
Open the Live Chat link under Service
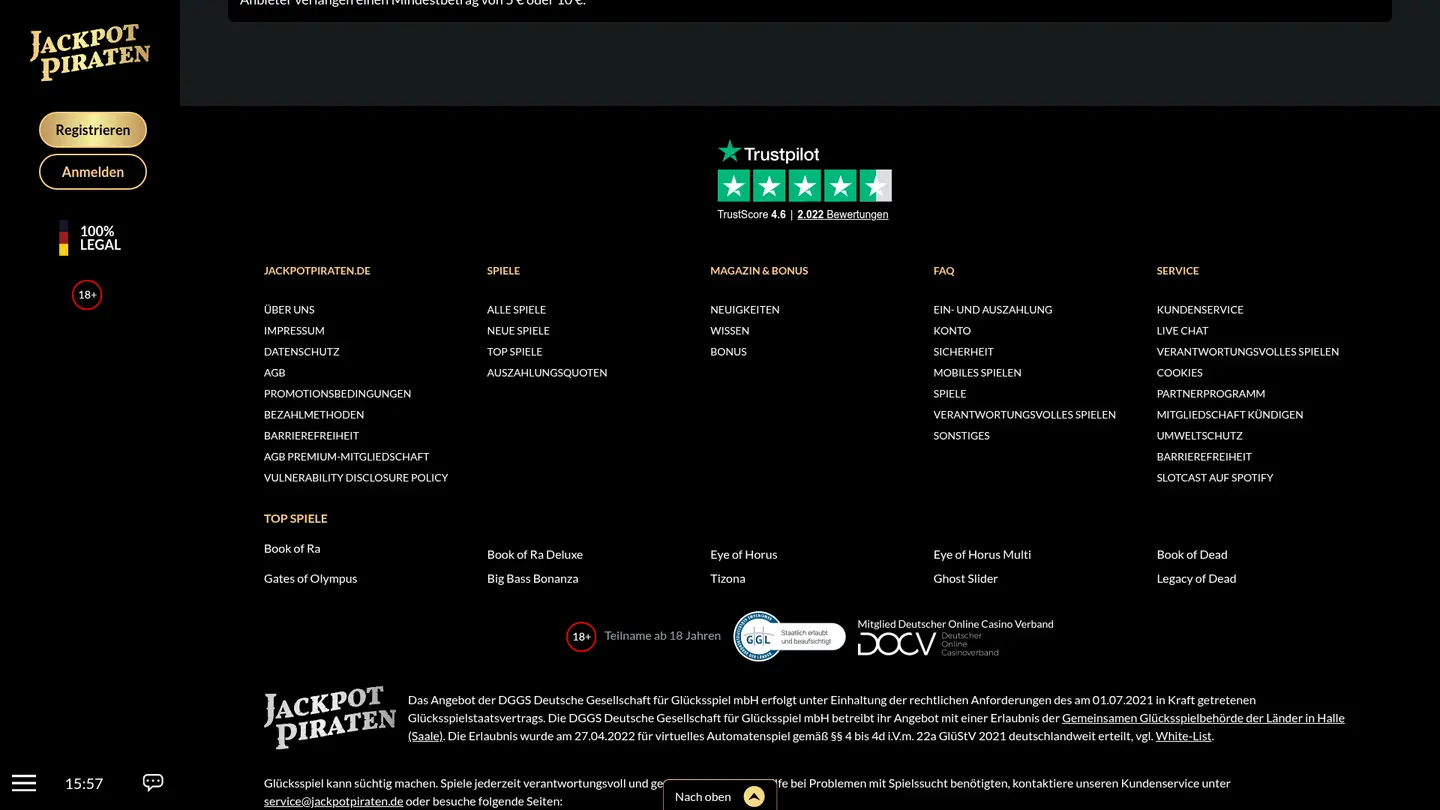click(x=1182, y=331)
